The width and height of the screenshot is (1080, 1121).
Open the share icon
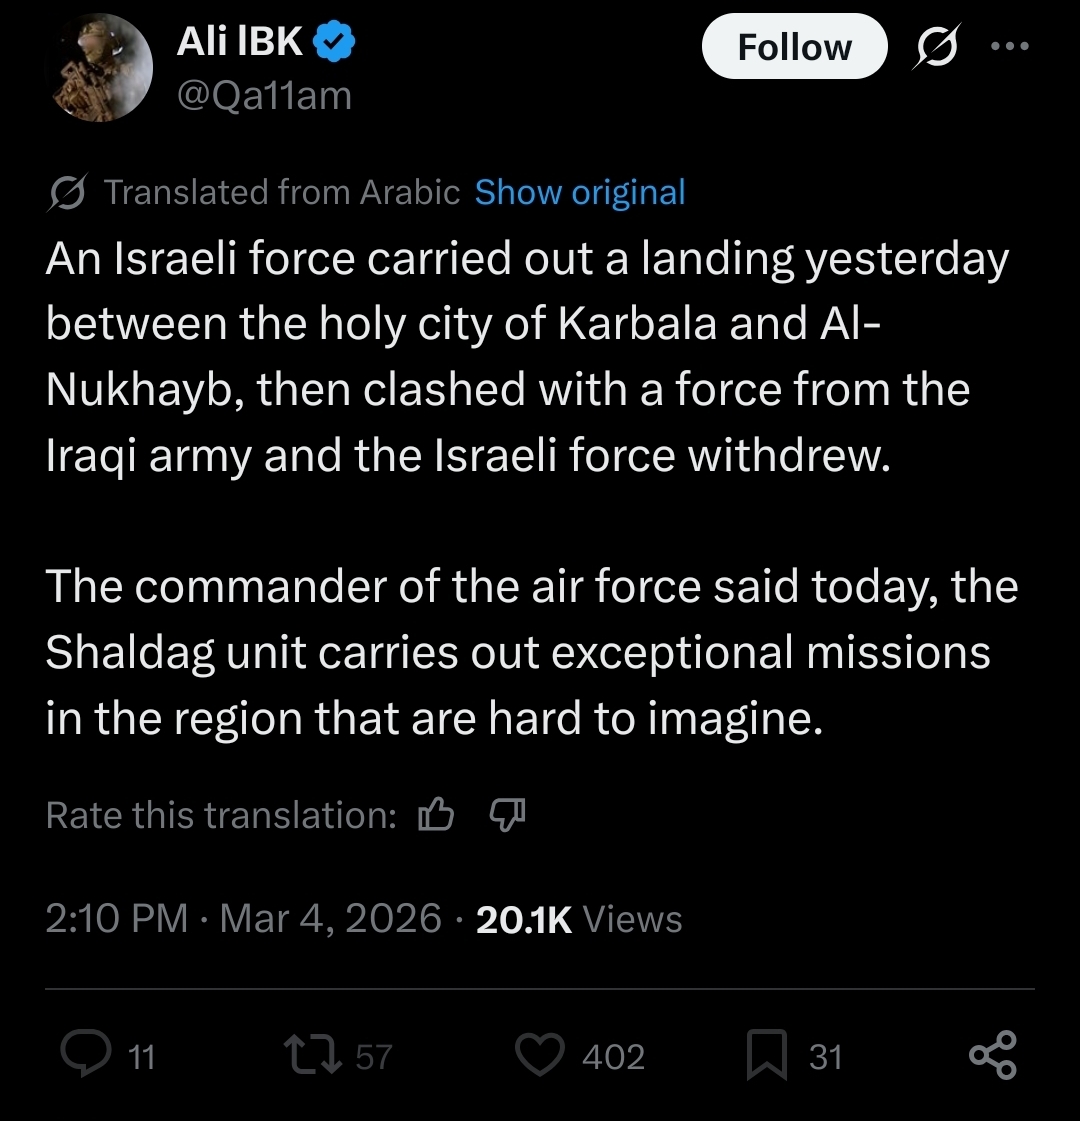pyautogui.click(x=992, y=1056)
